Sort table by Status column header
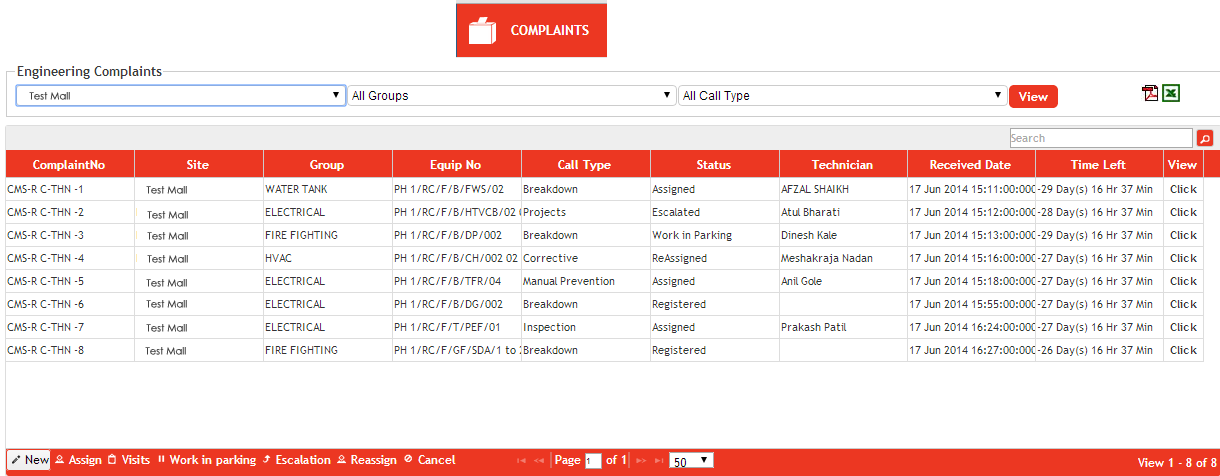This screenshot has height=476, width=1220. pyautogui.click(x=714, y=165)
